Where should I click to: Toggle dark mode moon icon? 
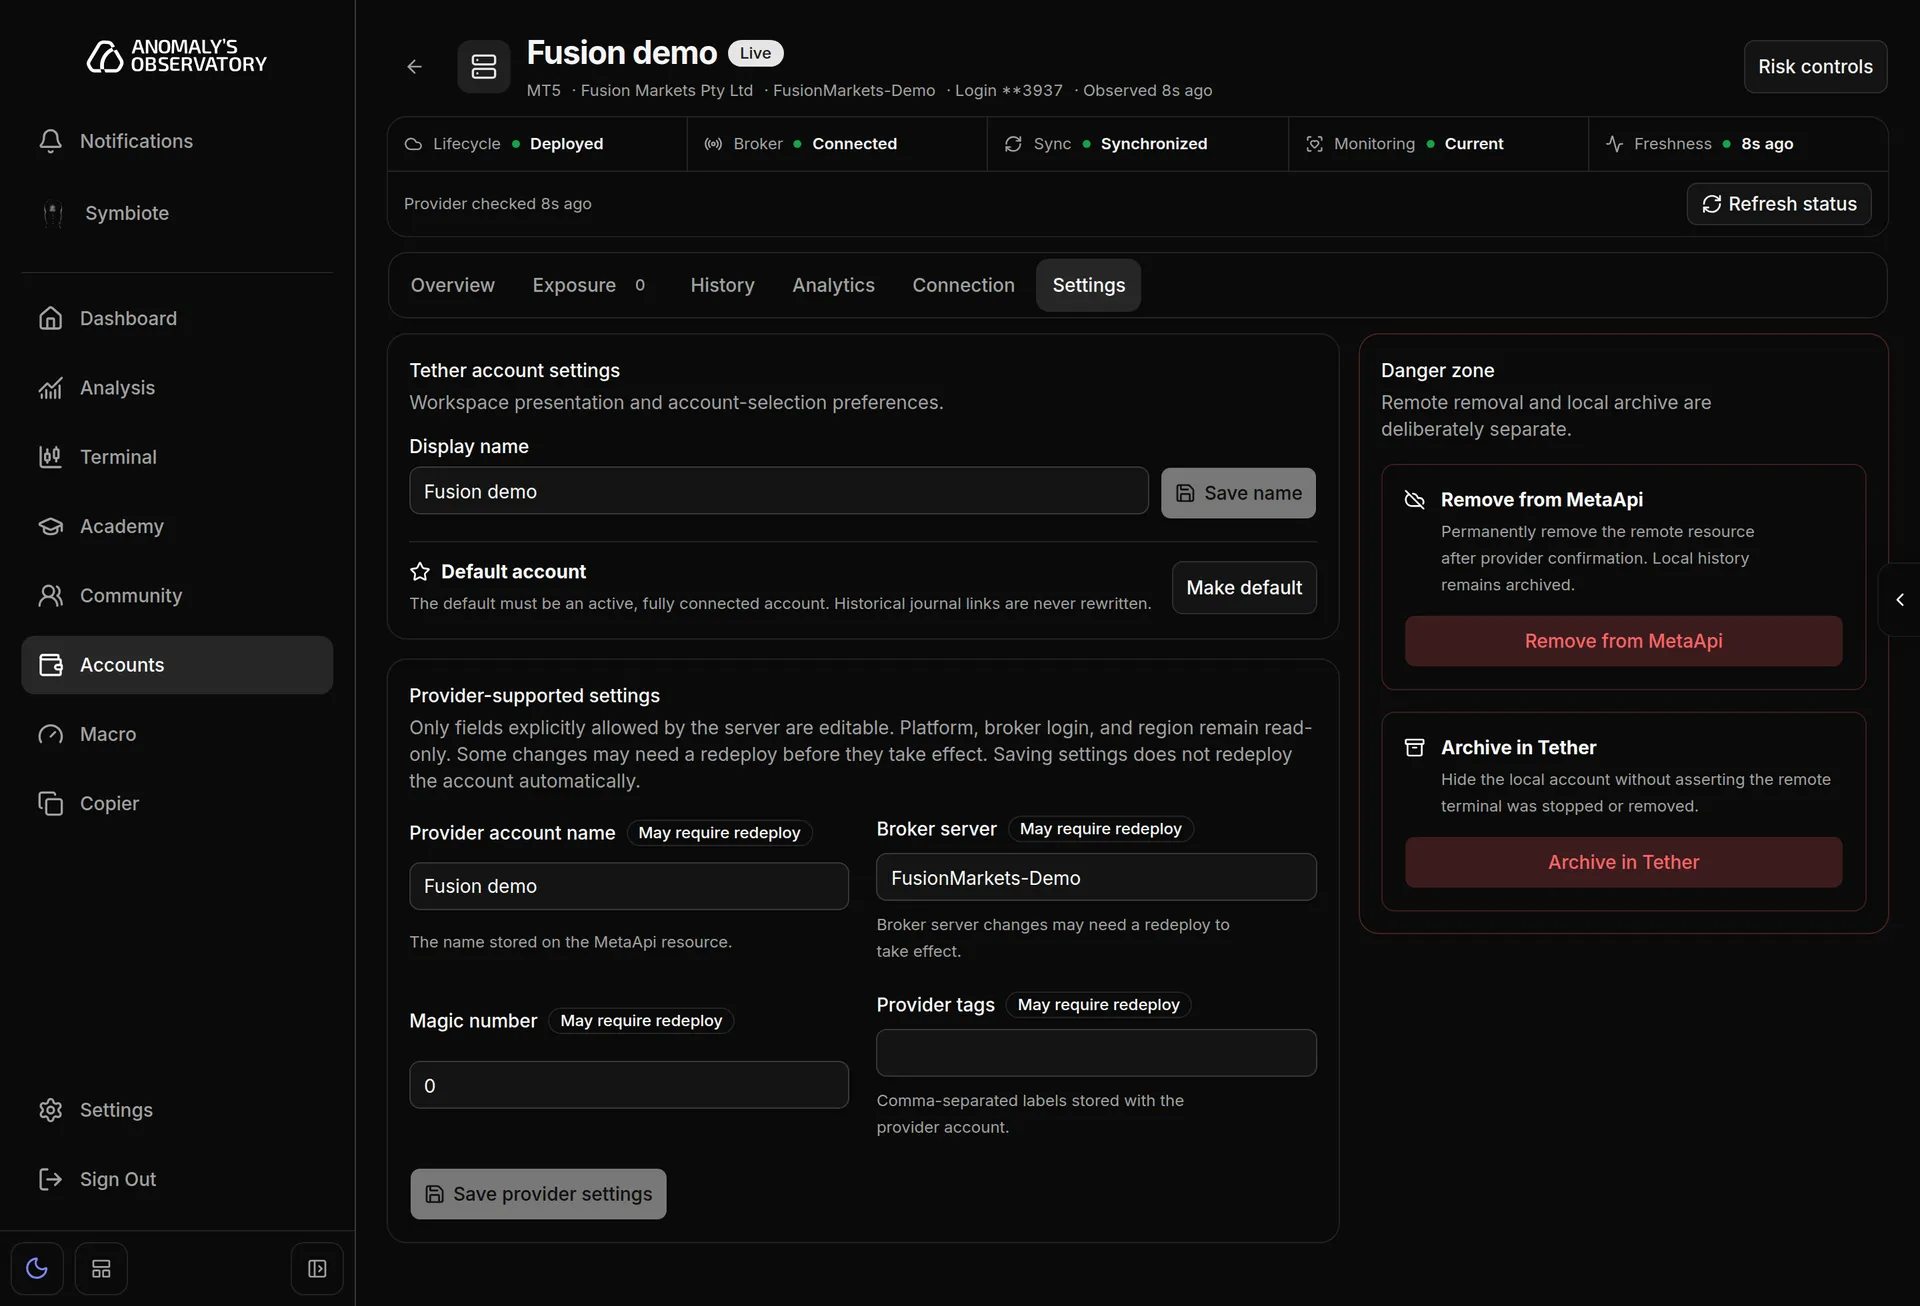[x=37, y=1268]
